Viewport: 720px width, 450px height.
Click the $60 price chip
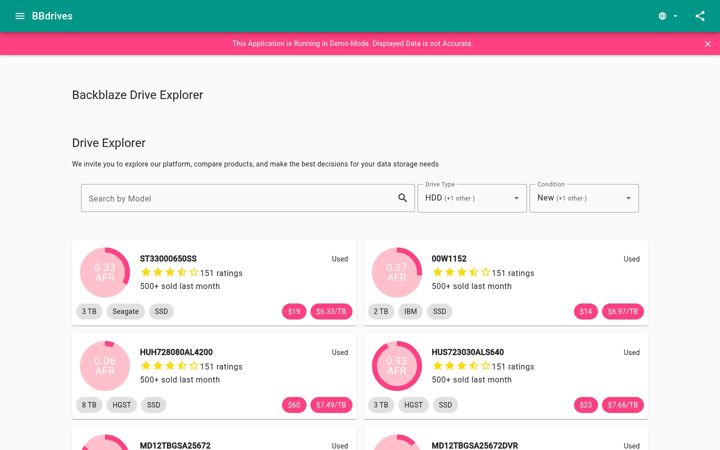[294, 405]
